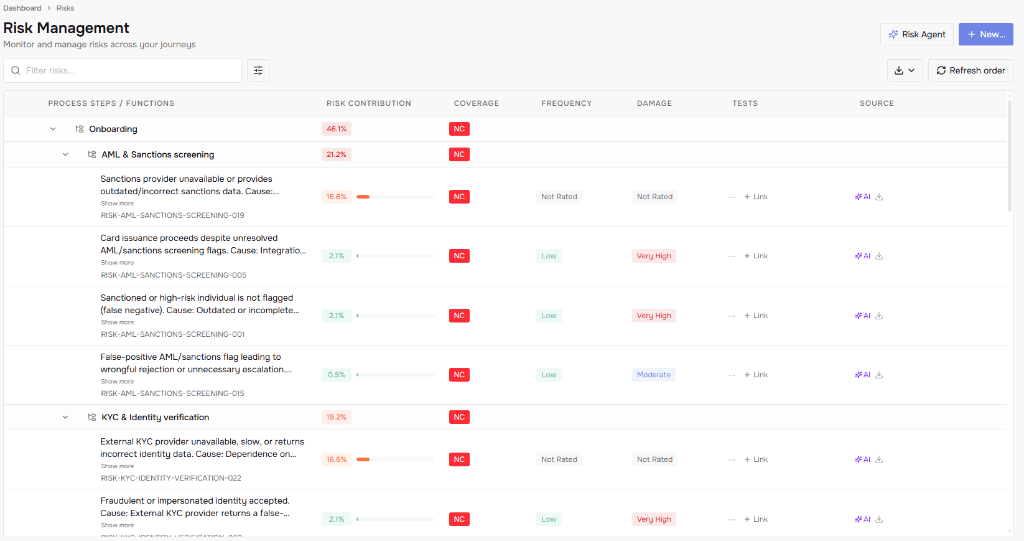Download source for VERIFICATION-022 risk

pyautogui.click(x=879, y=459)
